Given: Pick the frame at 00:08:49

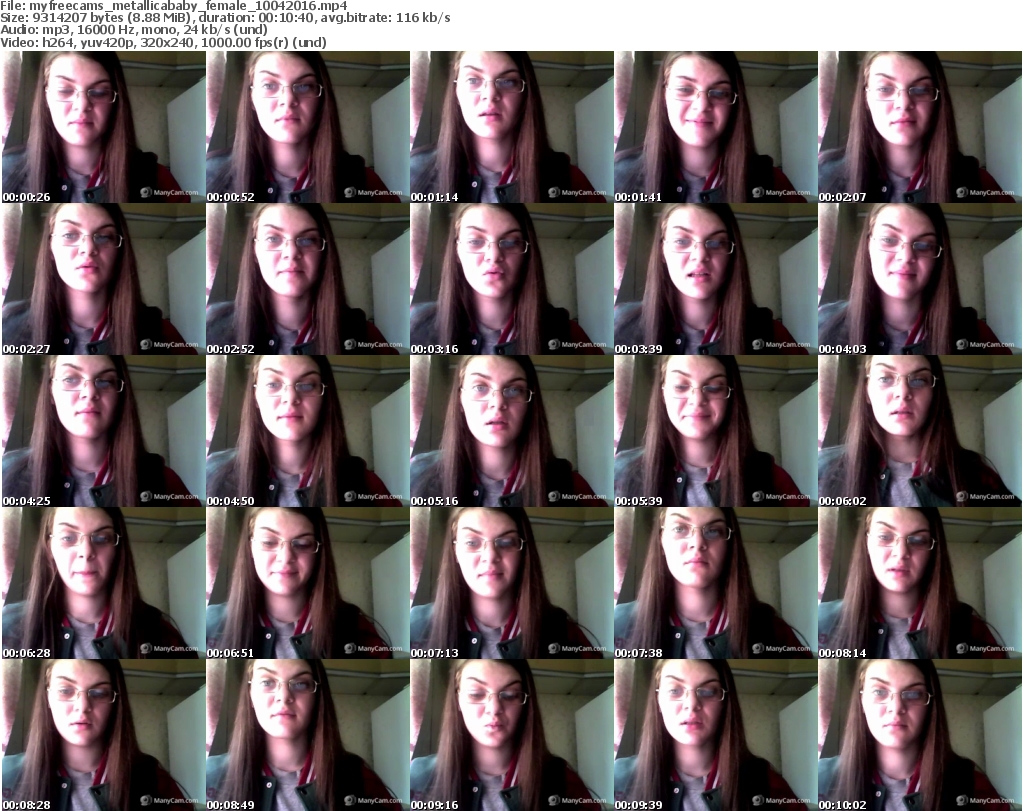Looking at the screenshot, I should pyautogui.click(x=308, y=735).
